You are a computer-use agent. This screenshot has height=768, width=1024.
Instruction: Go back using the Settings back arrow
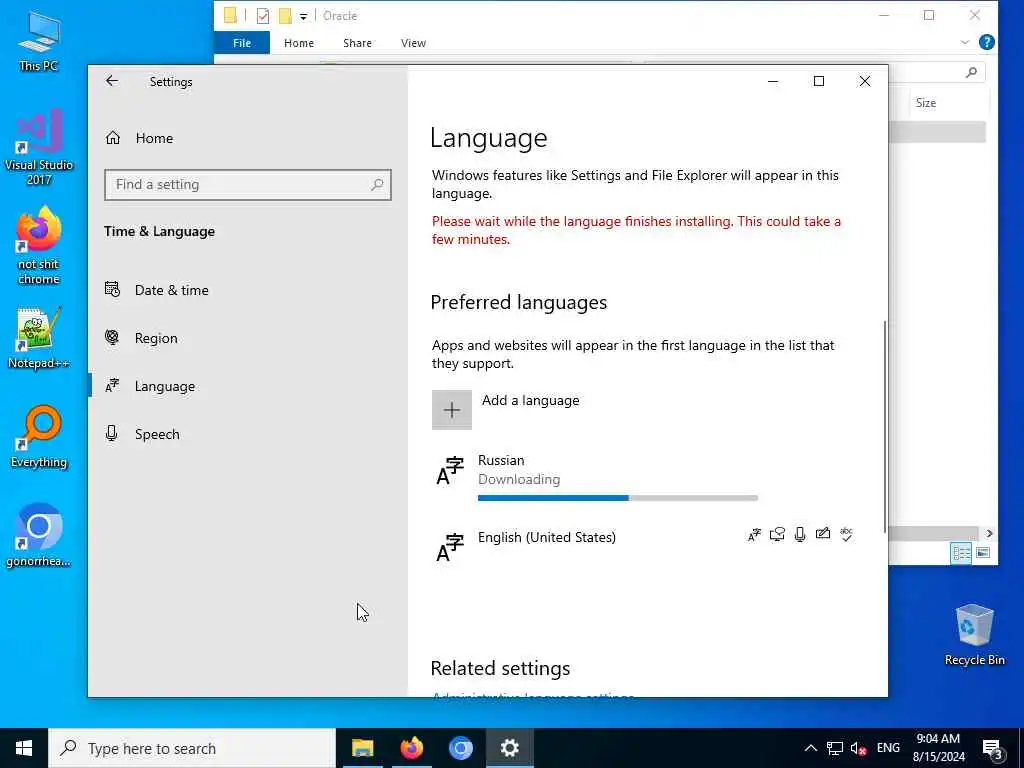[x=112, y=81]
